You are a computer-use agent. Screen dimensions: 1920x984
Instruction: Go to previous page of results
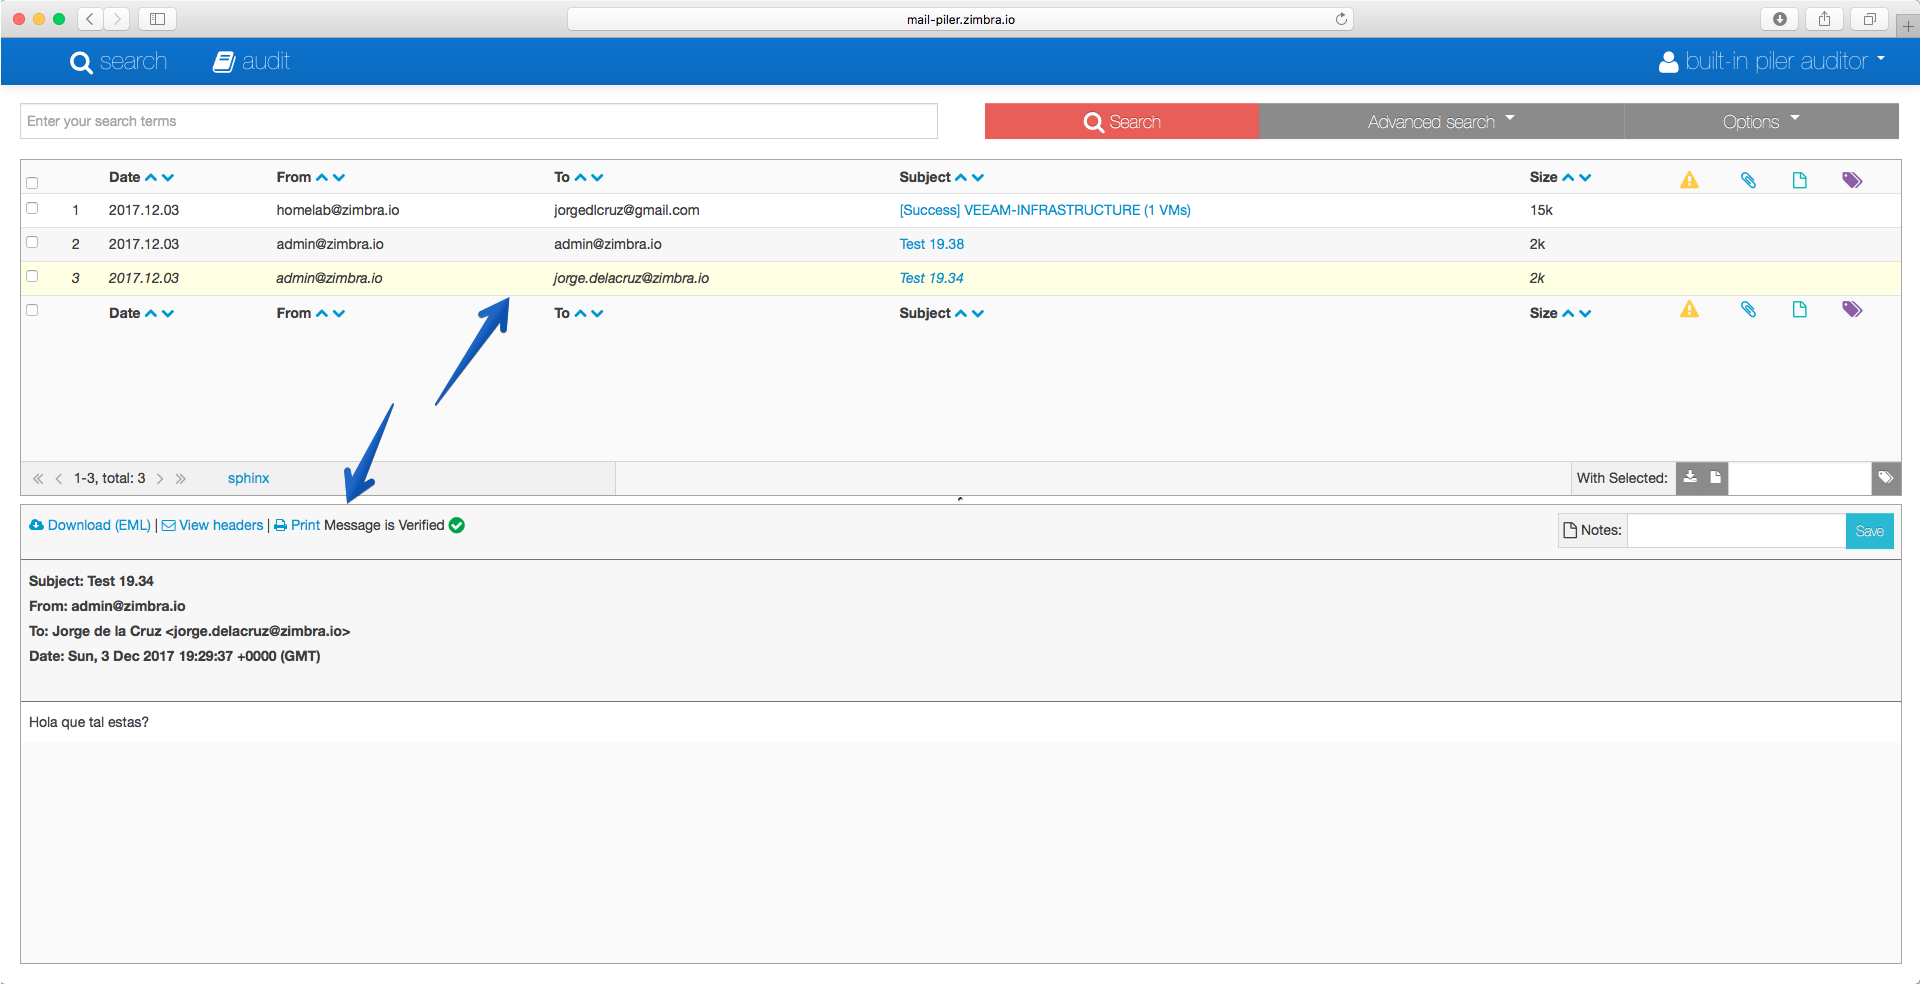click(59, 479)
